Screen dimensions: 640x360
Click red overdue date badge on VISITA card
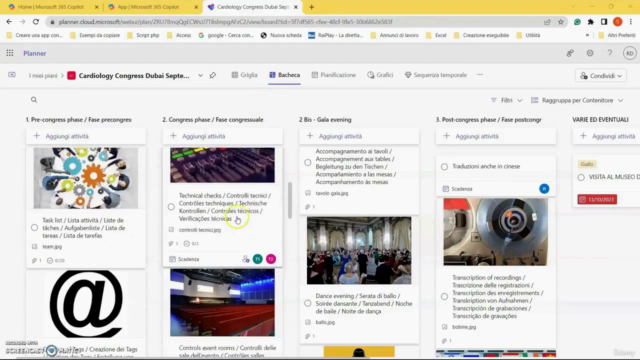(597, 200)
